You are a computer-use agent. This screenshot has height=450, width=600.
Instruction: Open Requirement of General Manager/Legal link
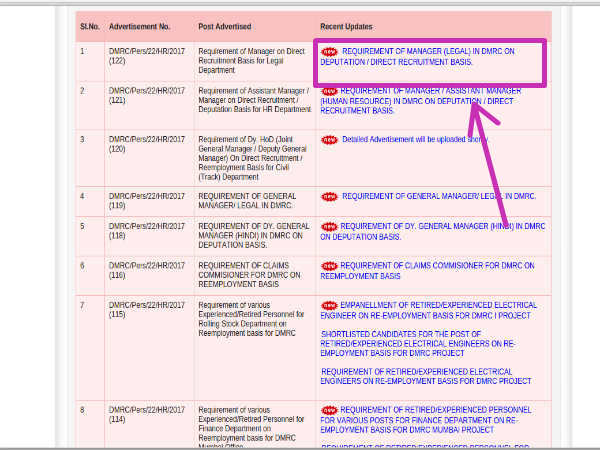439,196
